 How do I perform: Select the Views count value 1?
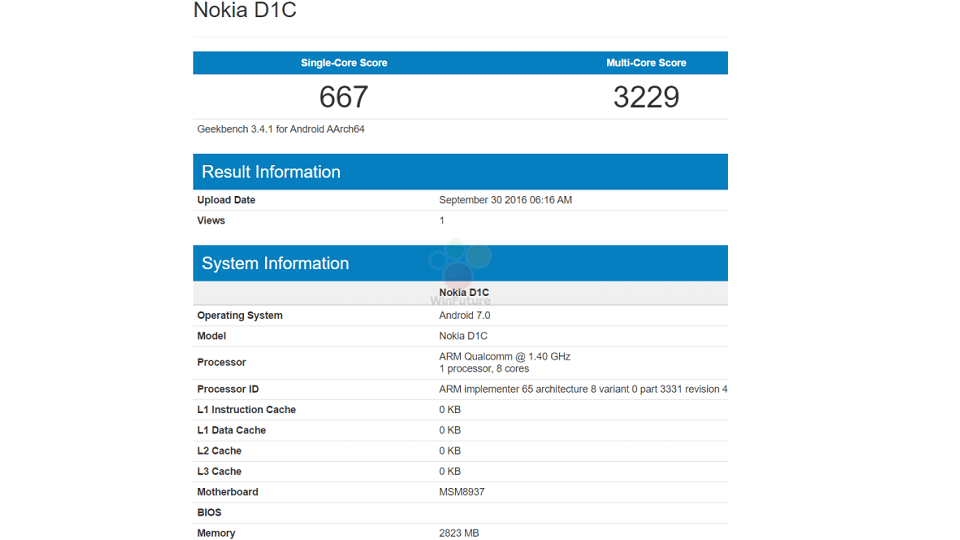coord(442,220)
